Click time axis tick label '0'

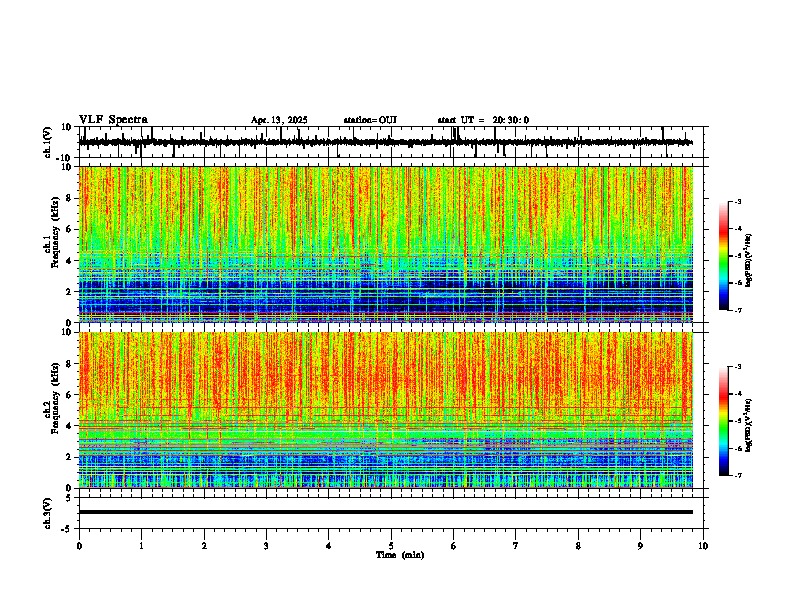click(79, 546)
